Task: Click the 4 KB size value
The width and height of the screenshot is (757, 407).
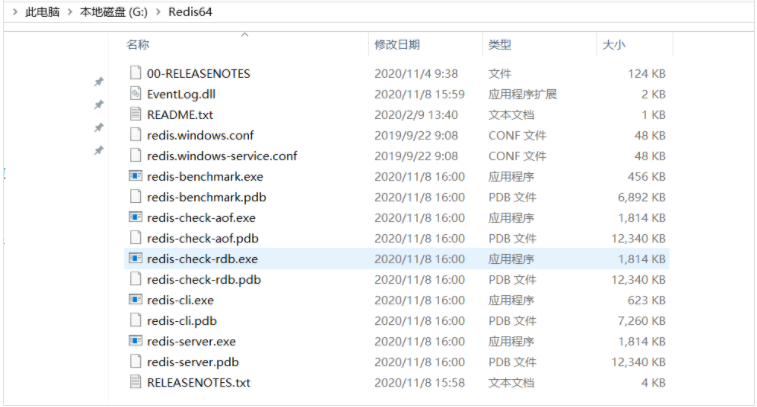Action: tap(653, 382)
